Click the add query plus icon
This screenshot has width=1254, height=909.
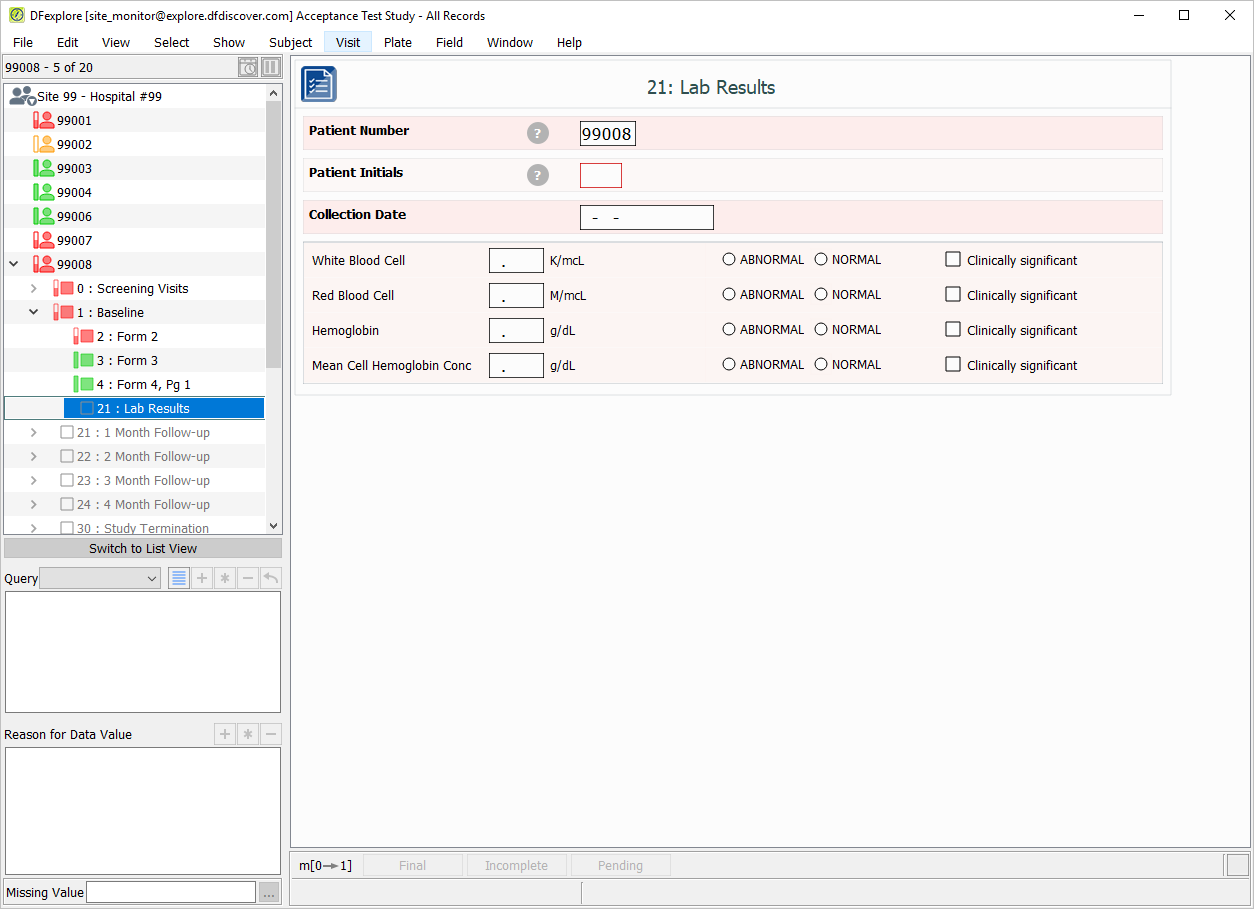point(202,578)
